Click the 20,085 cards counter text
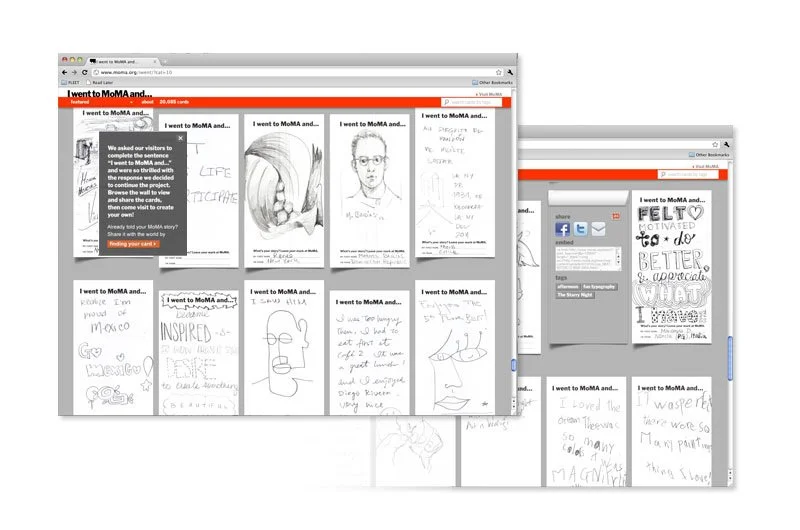 (x=174, y=102)
